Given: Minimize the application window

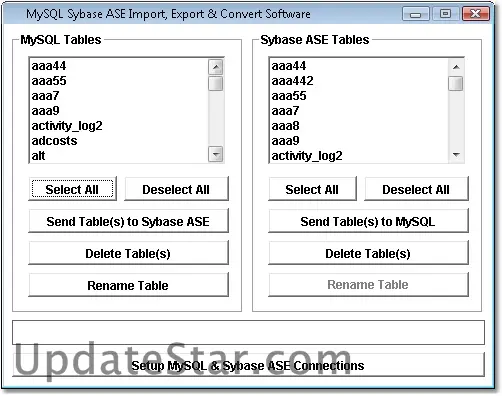Looking at the screenshot, I should [x=416, y=14].
